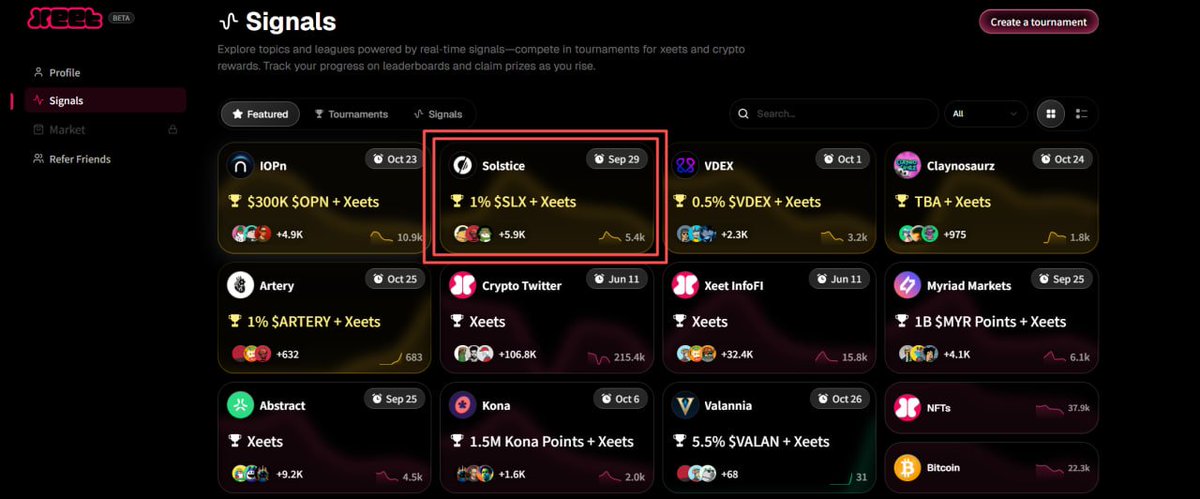Click the VDEX project logo icon
The width and height of the screenshot is (1200, 499).
(685, 165)
